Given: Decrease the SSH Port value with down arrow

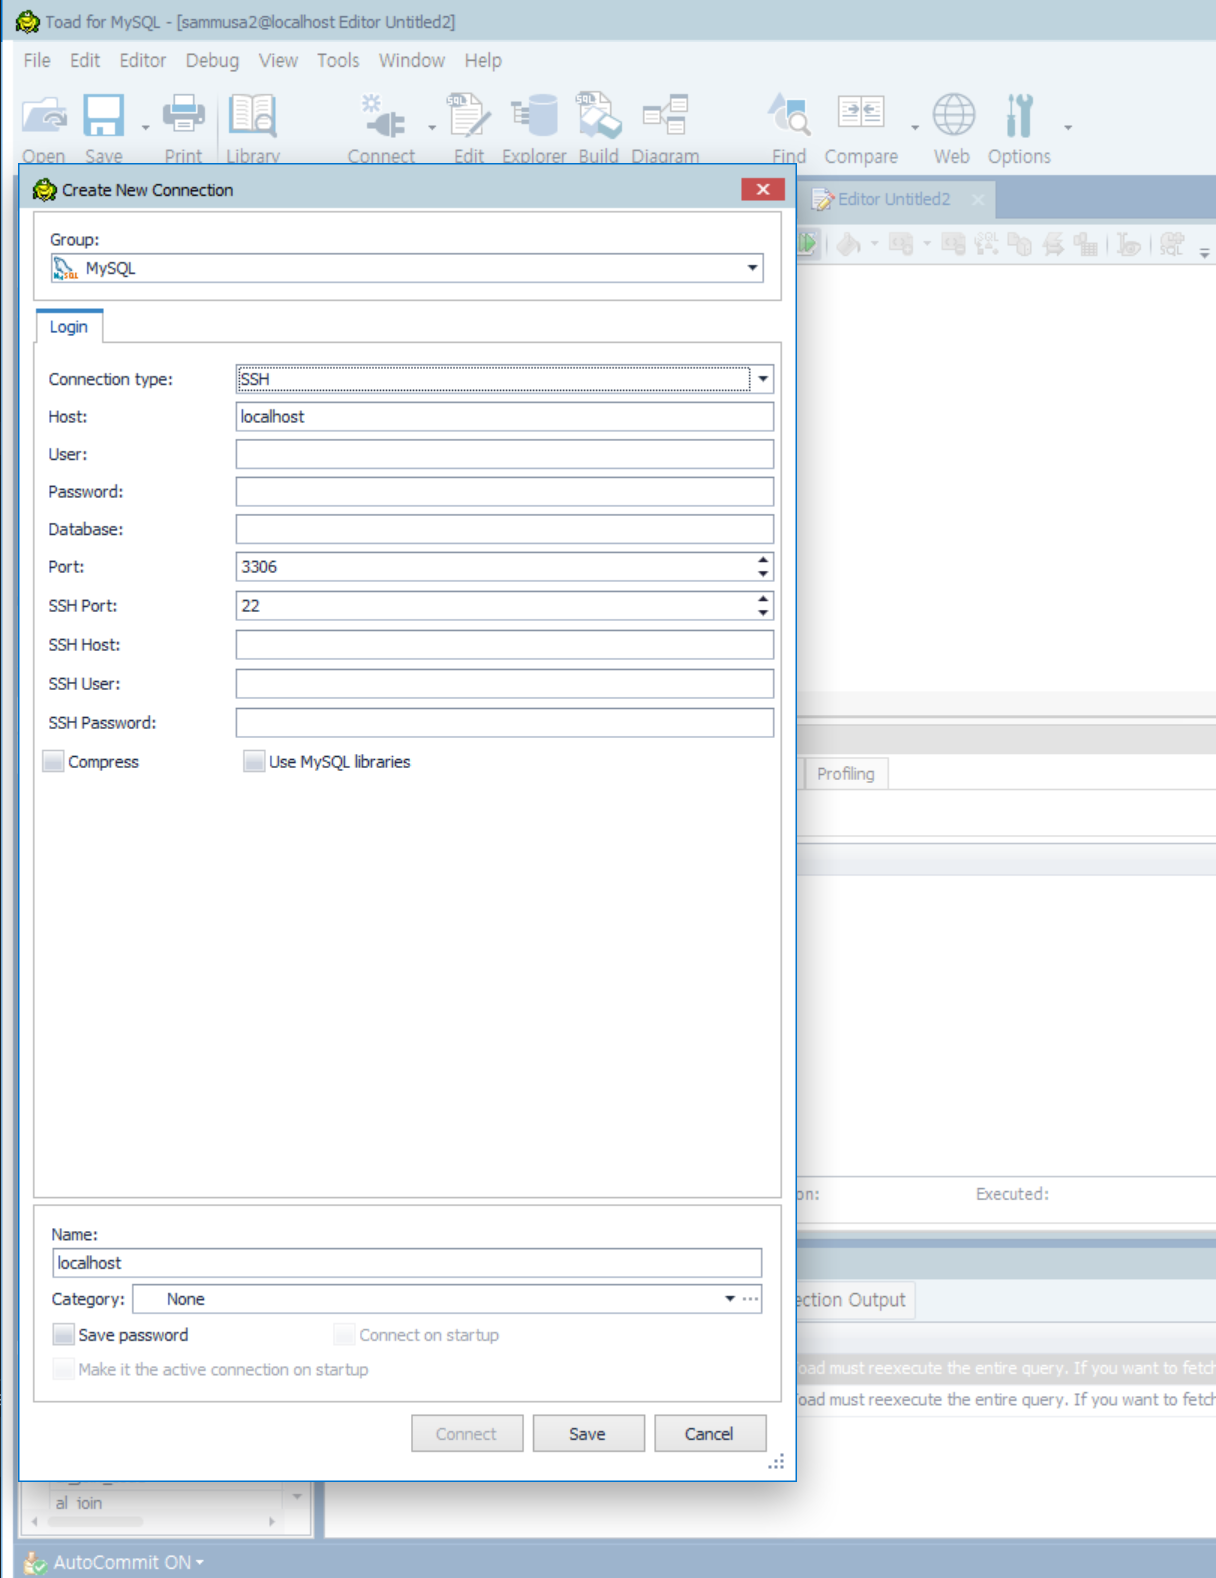Looking at the screenshot, I should (x=763, y=612).
